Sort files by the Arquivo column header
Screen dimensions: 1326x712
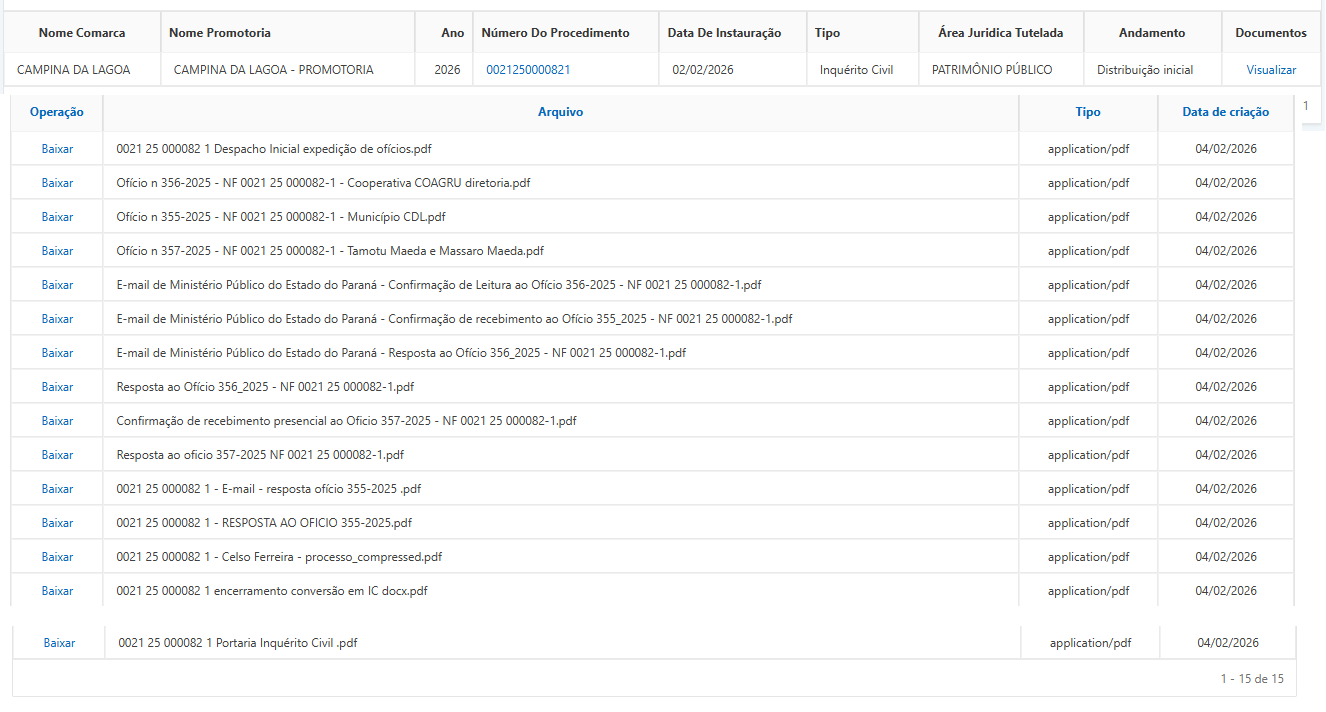[x=560, y=112]
